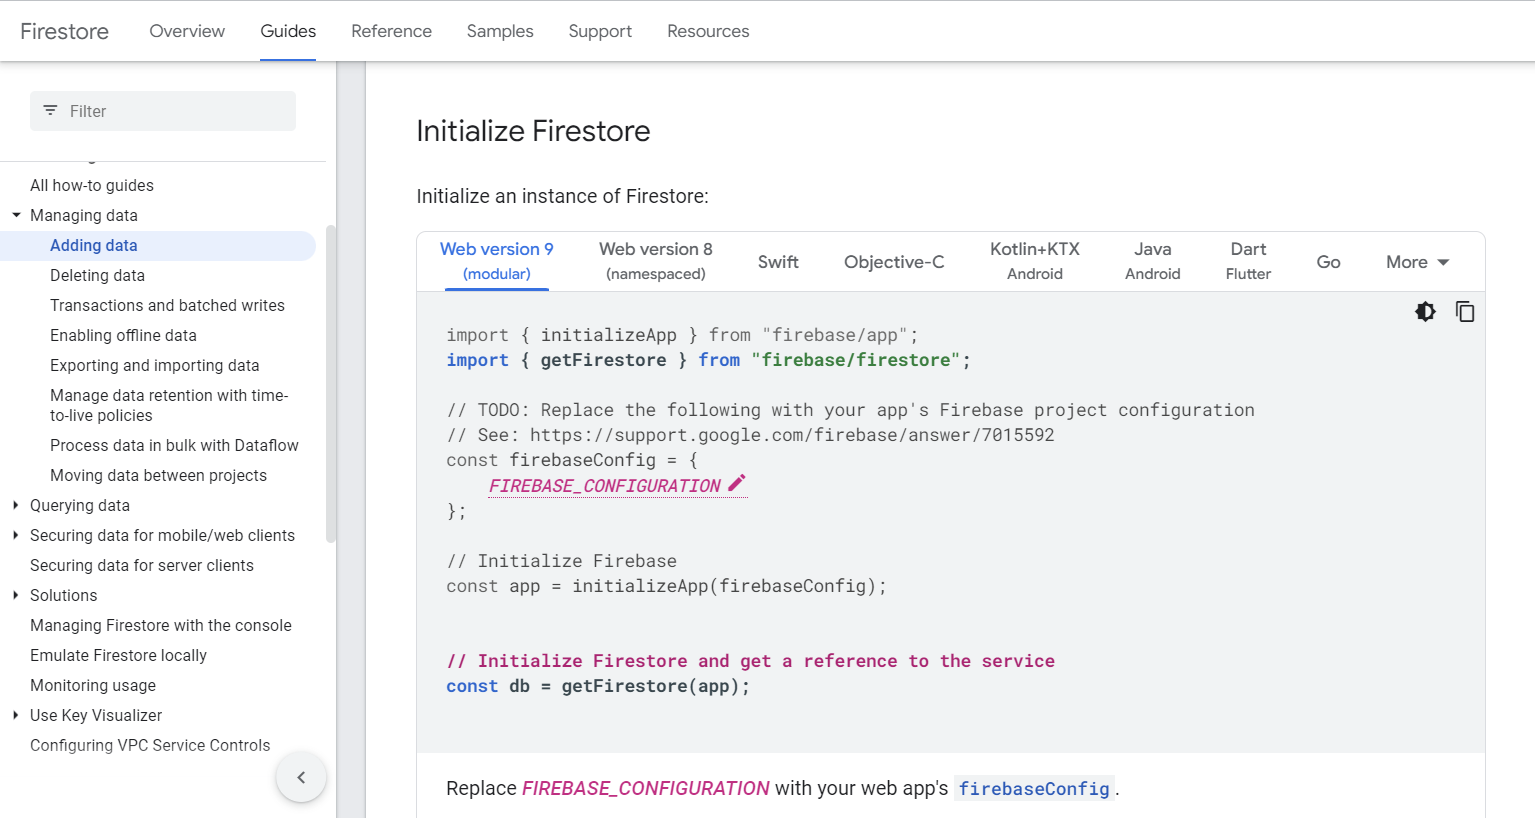Select the Swift code tab
The height and width of the screenshot is (818, 1535).
[x=778, y=262]
